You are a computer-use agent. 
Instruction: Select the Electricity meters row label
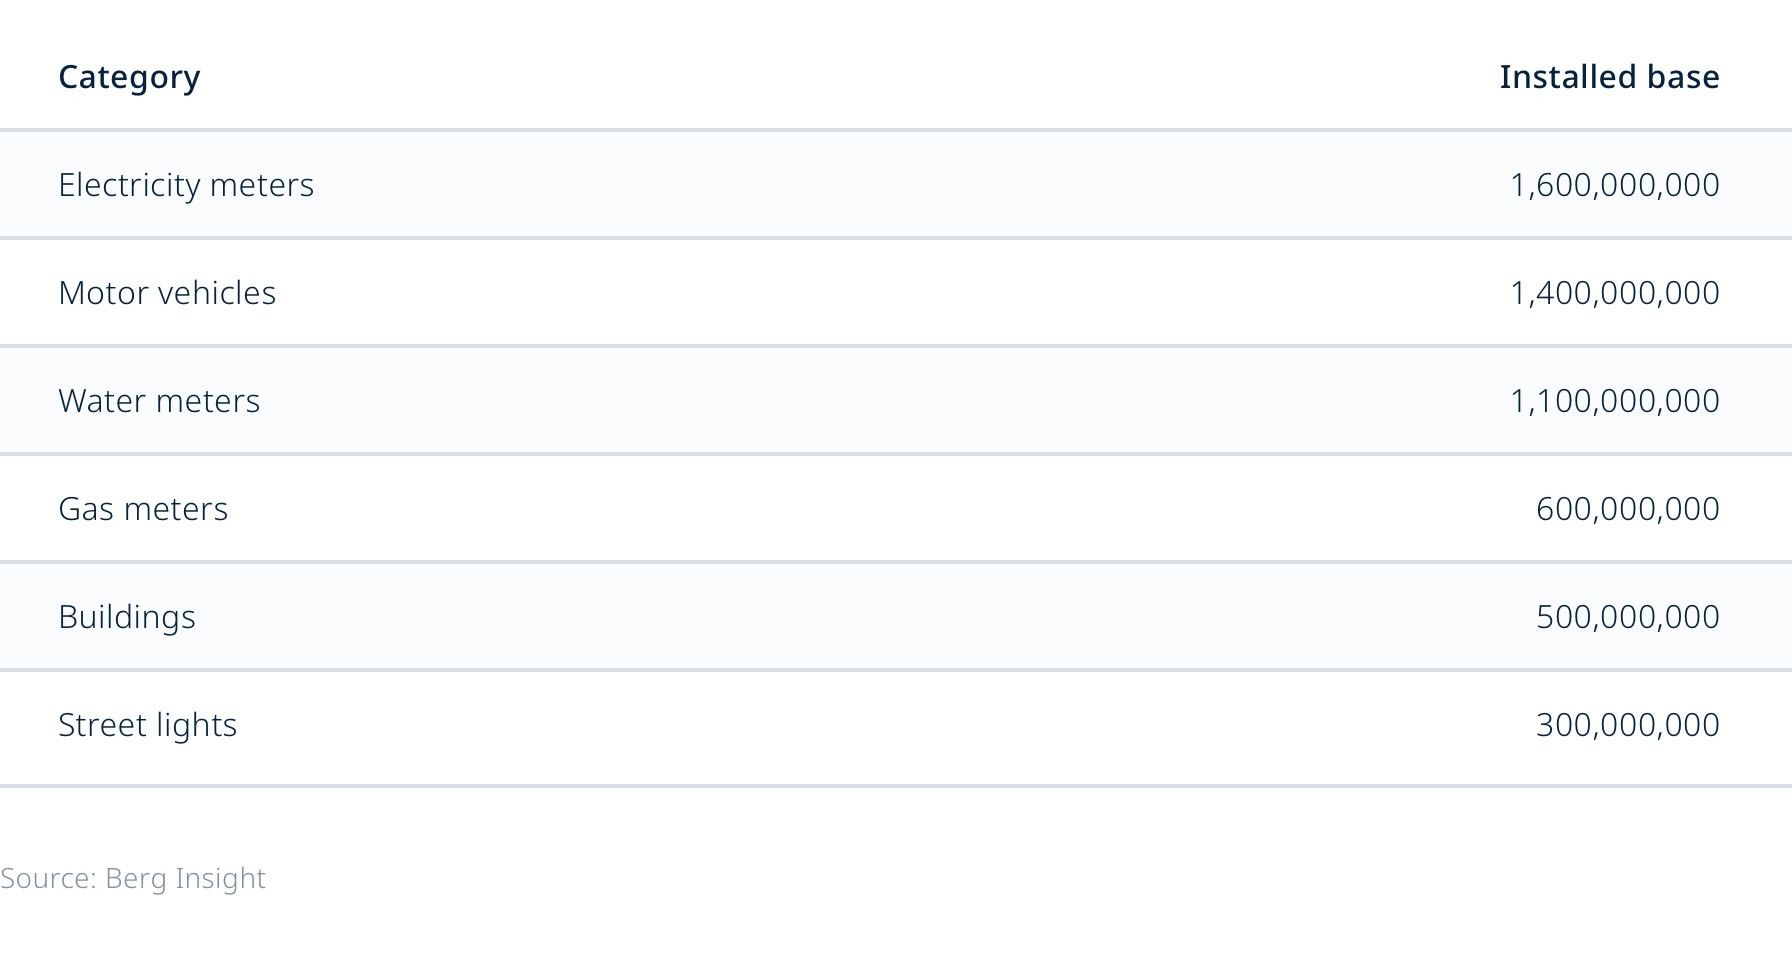[x=186, y=185]
